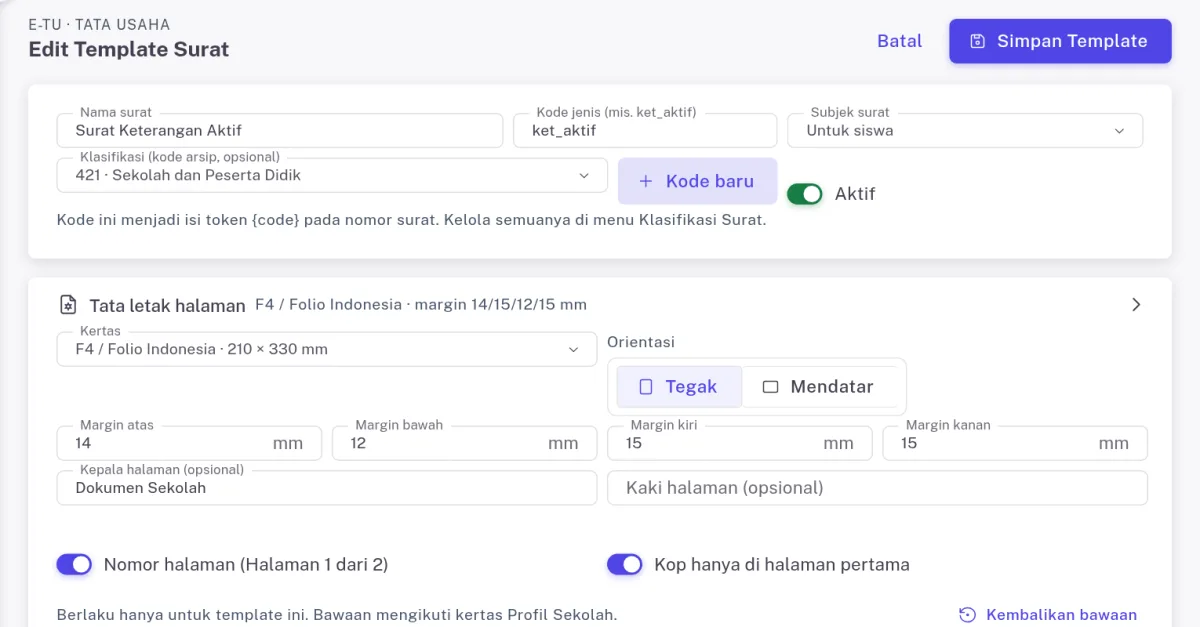1200x627 pixels.
Task: Toggle Nomor halaman switch
Action: (x=74, y=565)
